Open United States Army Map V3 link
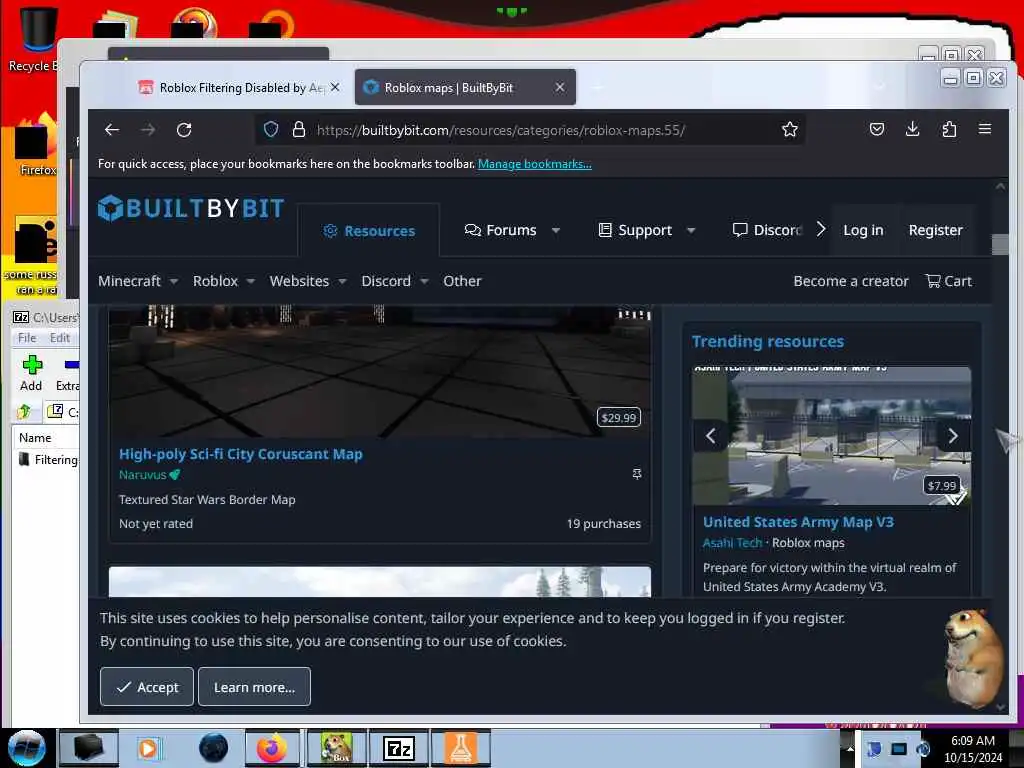This screenshot has height=768, width=1024. 798,522
